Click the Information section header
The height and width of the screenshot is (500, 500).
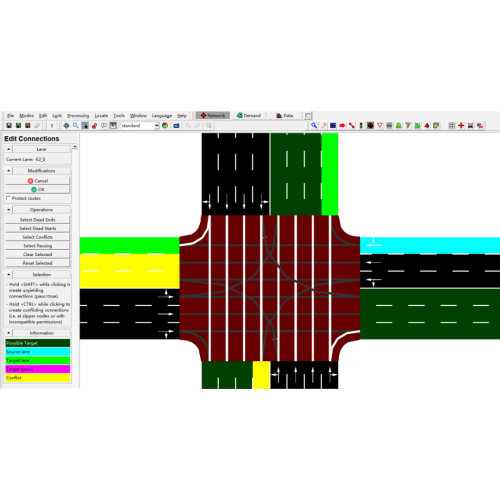(x=41, y=333)
